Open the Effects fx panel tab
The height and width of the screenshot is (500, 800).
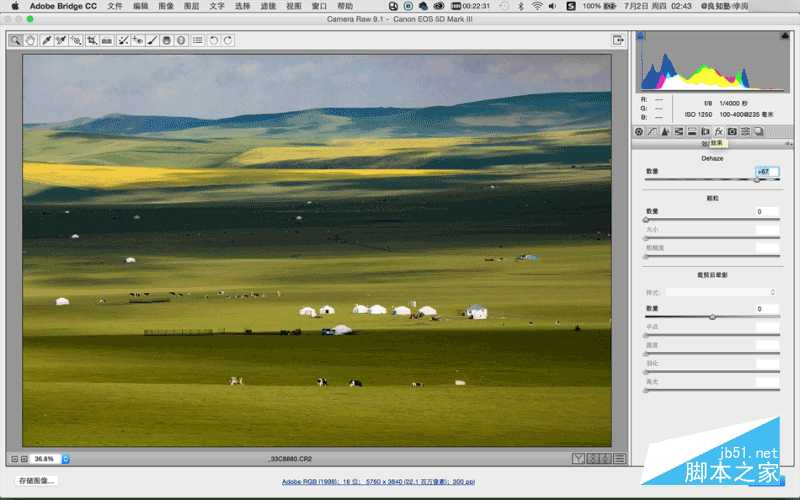pos(718,132)
